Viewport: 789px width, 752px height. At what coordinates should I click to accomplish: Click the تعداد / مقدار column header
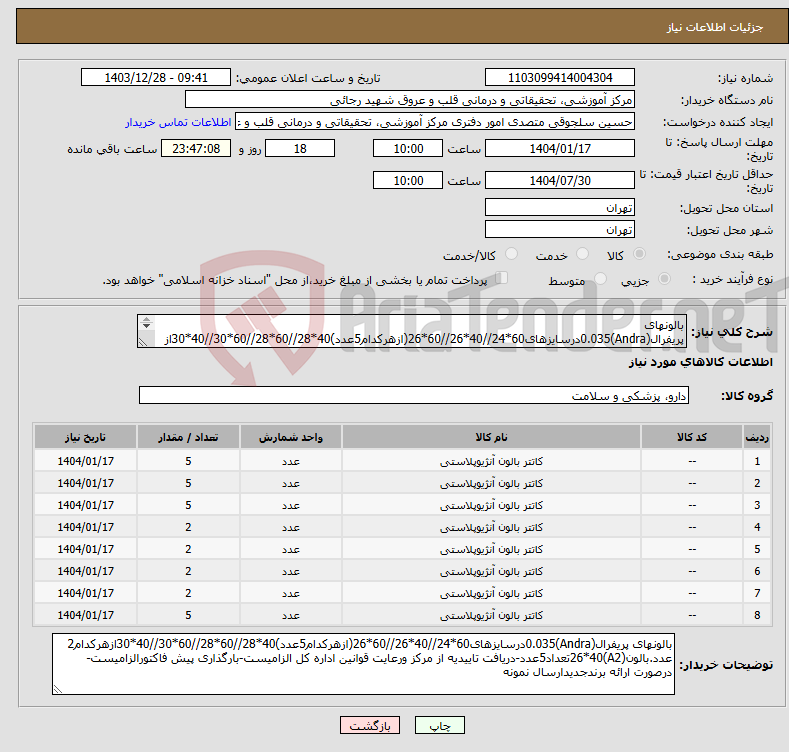(x=188, y=438)
